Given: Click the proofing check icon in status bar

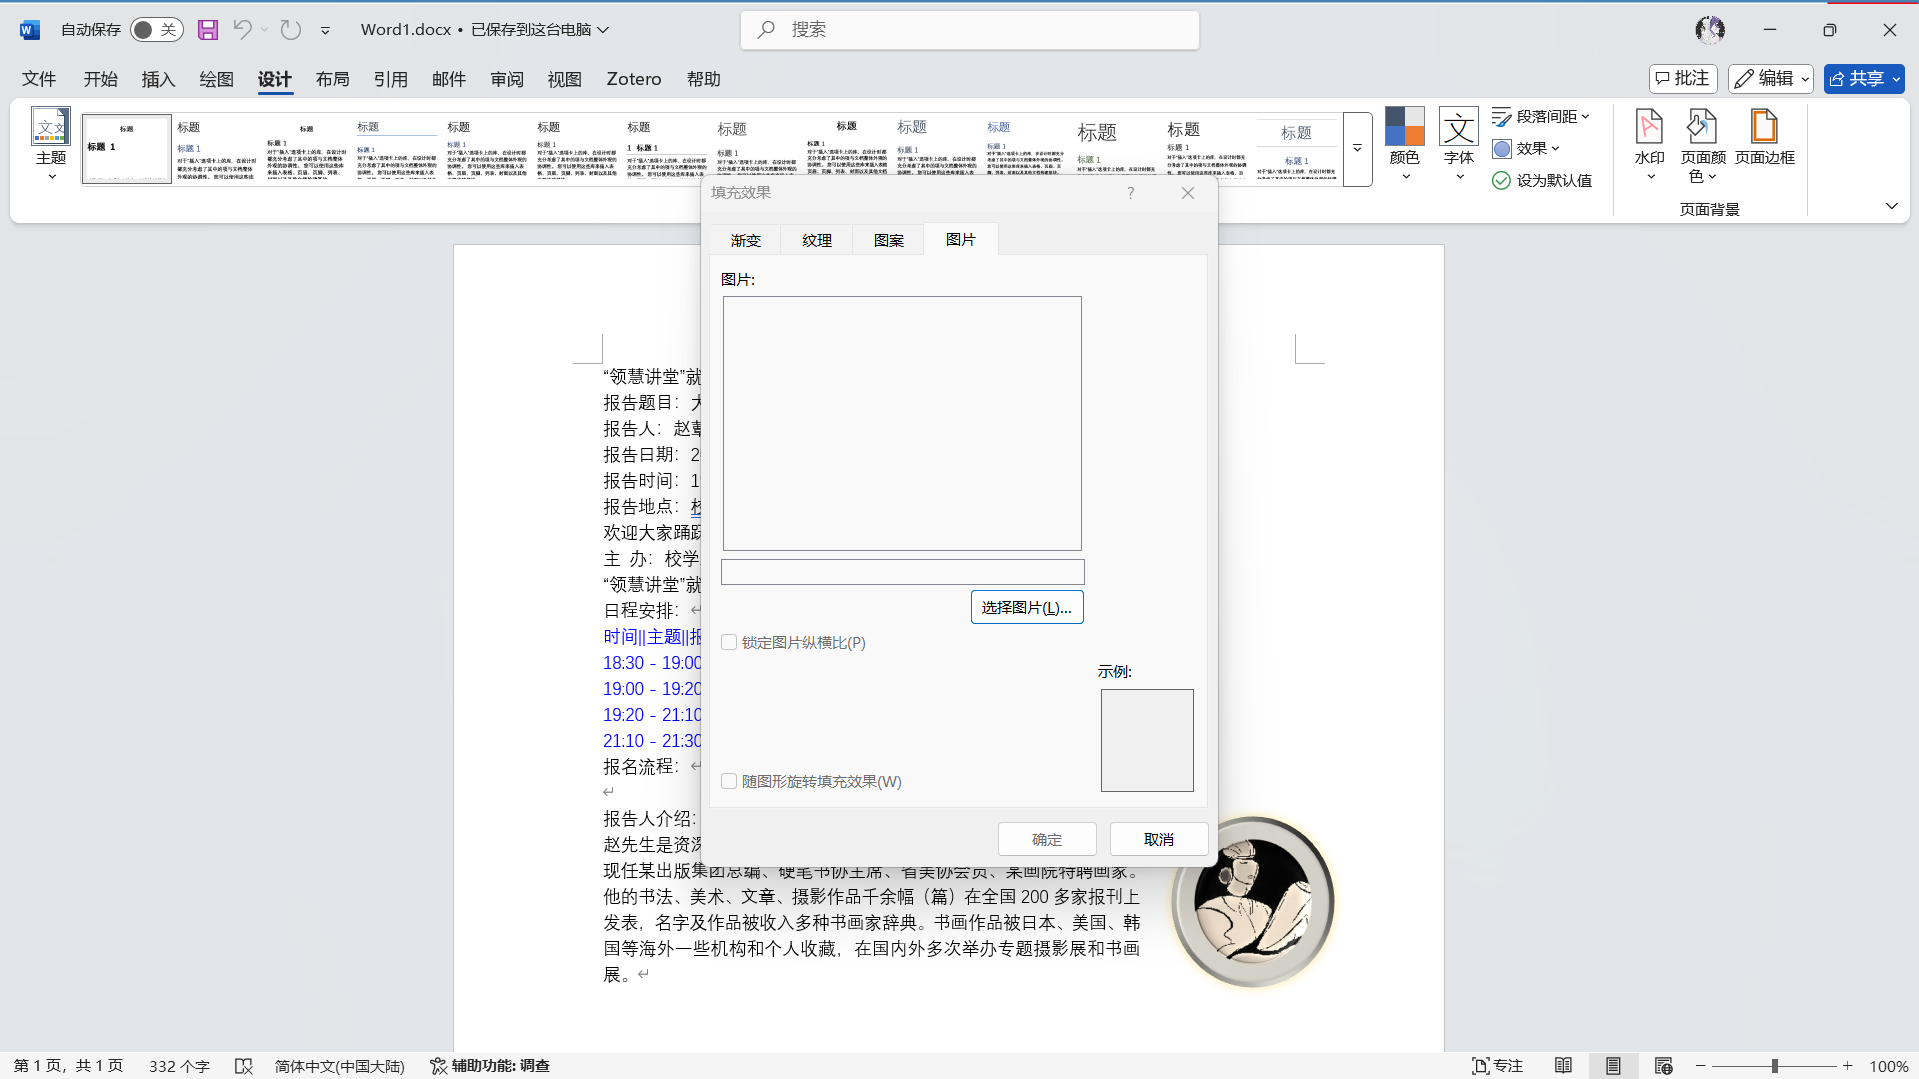Looking at the screenshot, I should 243,1066.
